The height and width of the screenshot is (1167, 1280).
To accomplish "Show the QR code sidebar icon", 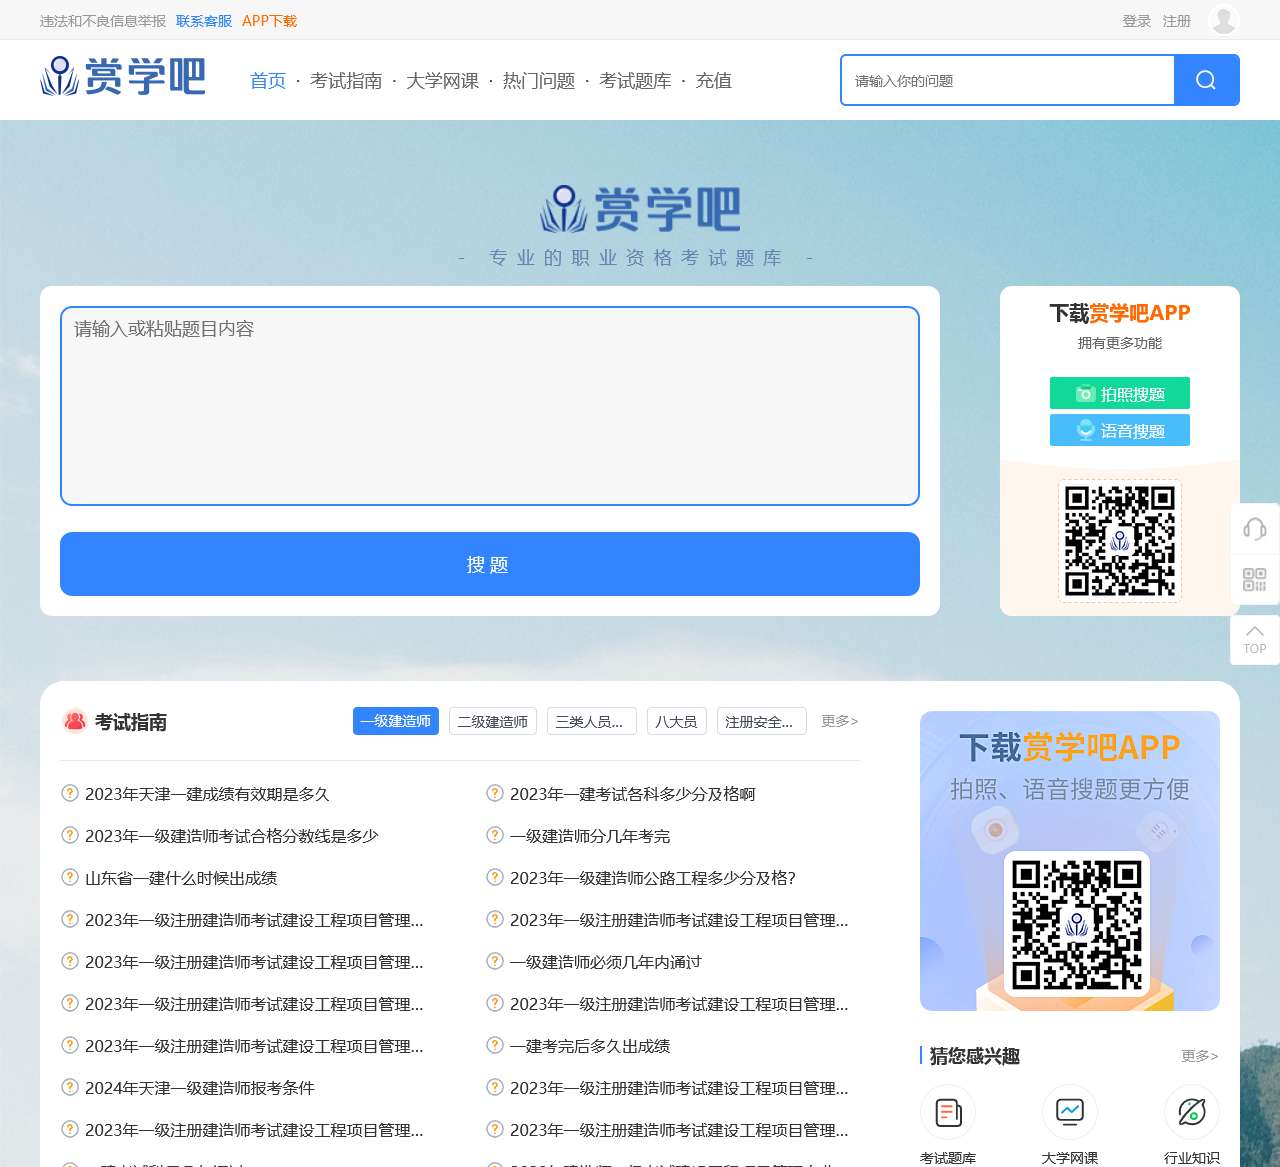I will click(x=1255, y=580).
